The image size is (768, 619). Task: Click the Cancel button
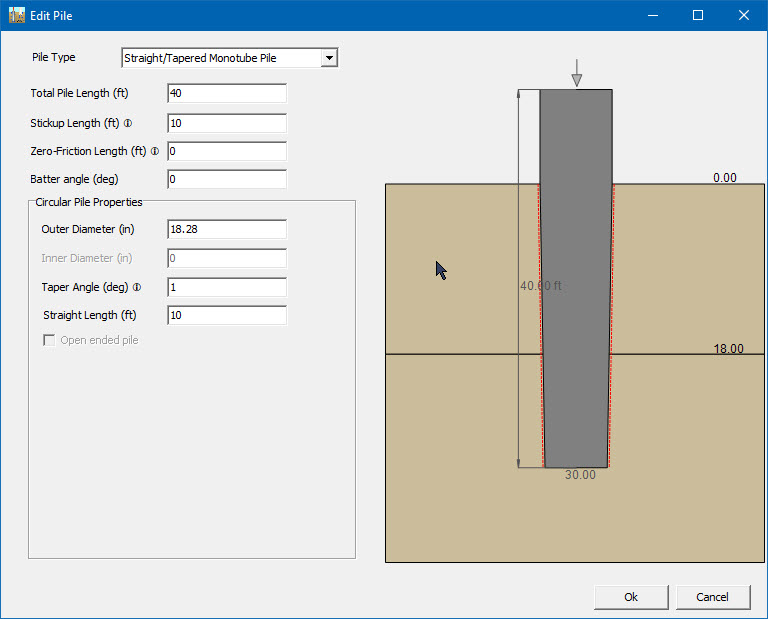[x=713, y=597]
